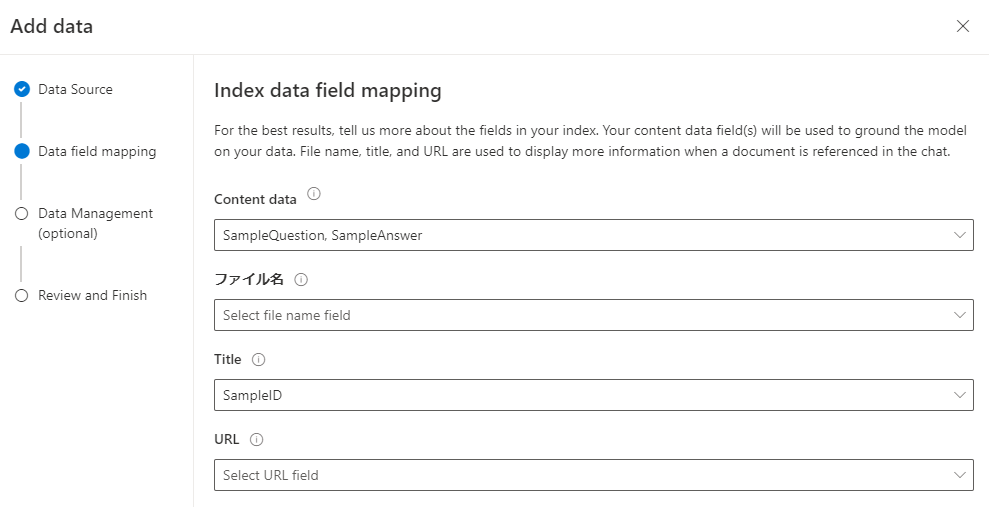This screenshot has height=507, width=989.
Task: Click the completed Data Source checkmark icon
Action: [x=22, y=89]
